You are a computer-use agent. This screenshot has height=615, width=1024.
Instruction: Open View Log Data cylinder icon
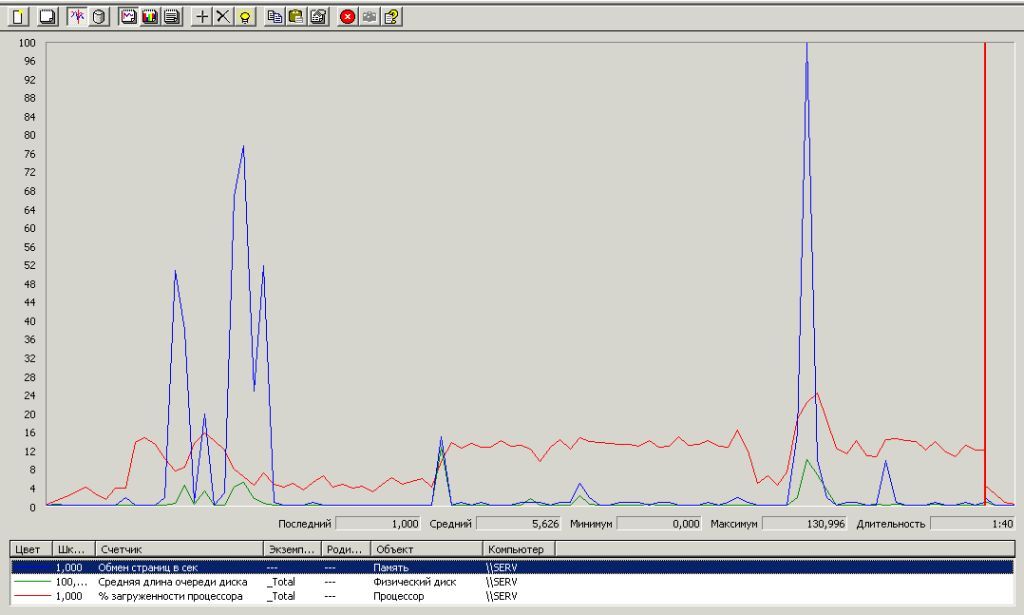point(99,17)
